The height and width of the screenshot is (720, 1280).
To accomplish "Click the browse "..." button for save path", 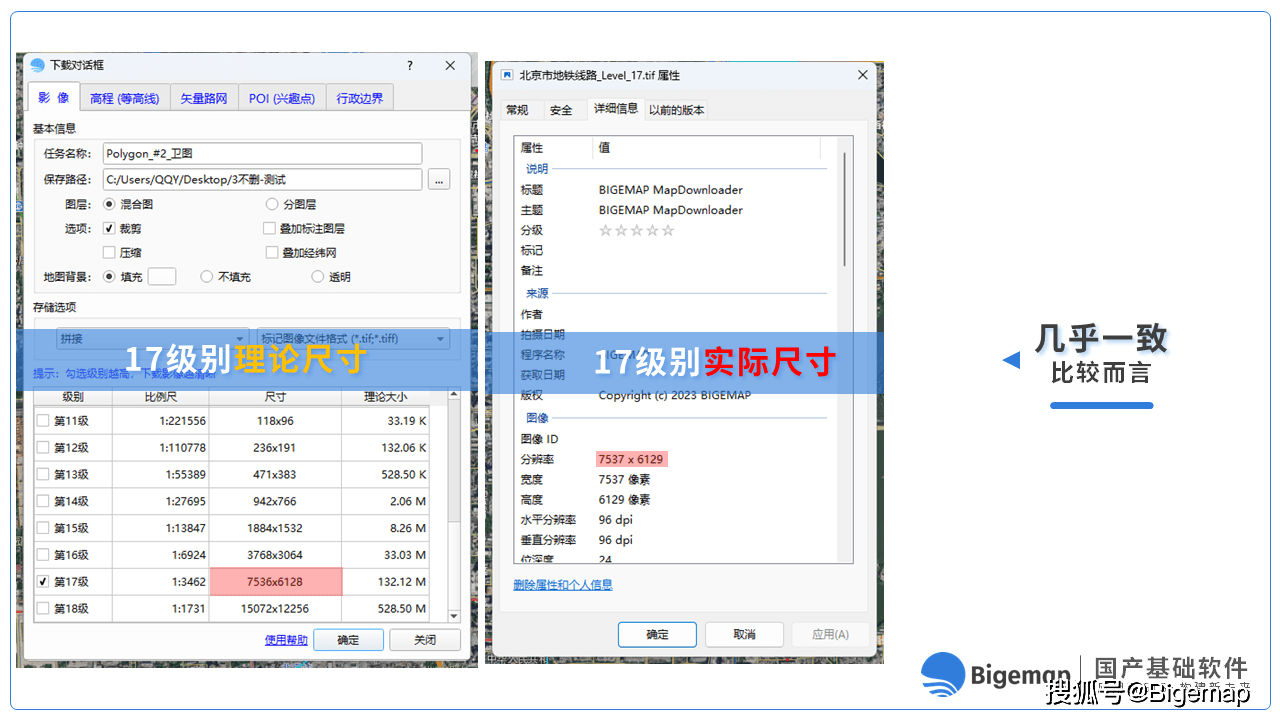I will (x=439, y=180).
